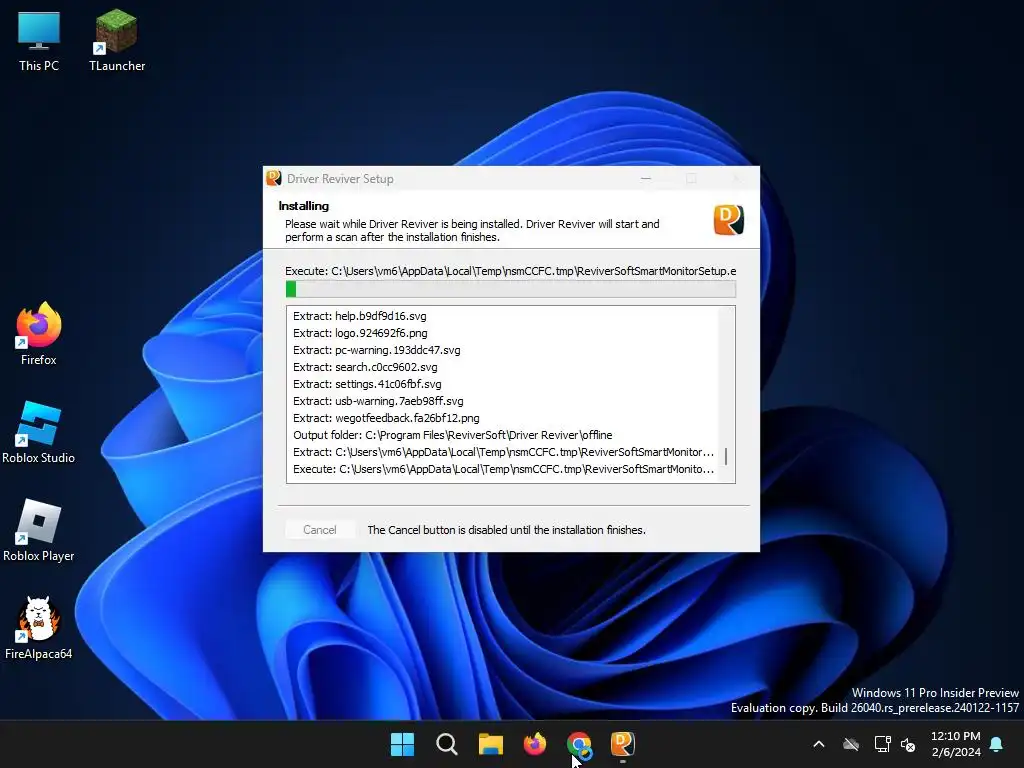The width and height of the screenshot is (1024, 768).
Task: Minimize the Driver Reviver Setup window
Action: [646, 178]
